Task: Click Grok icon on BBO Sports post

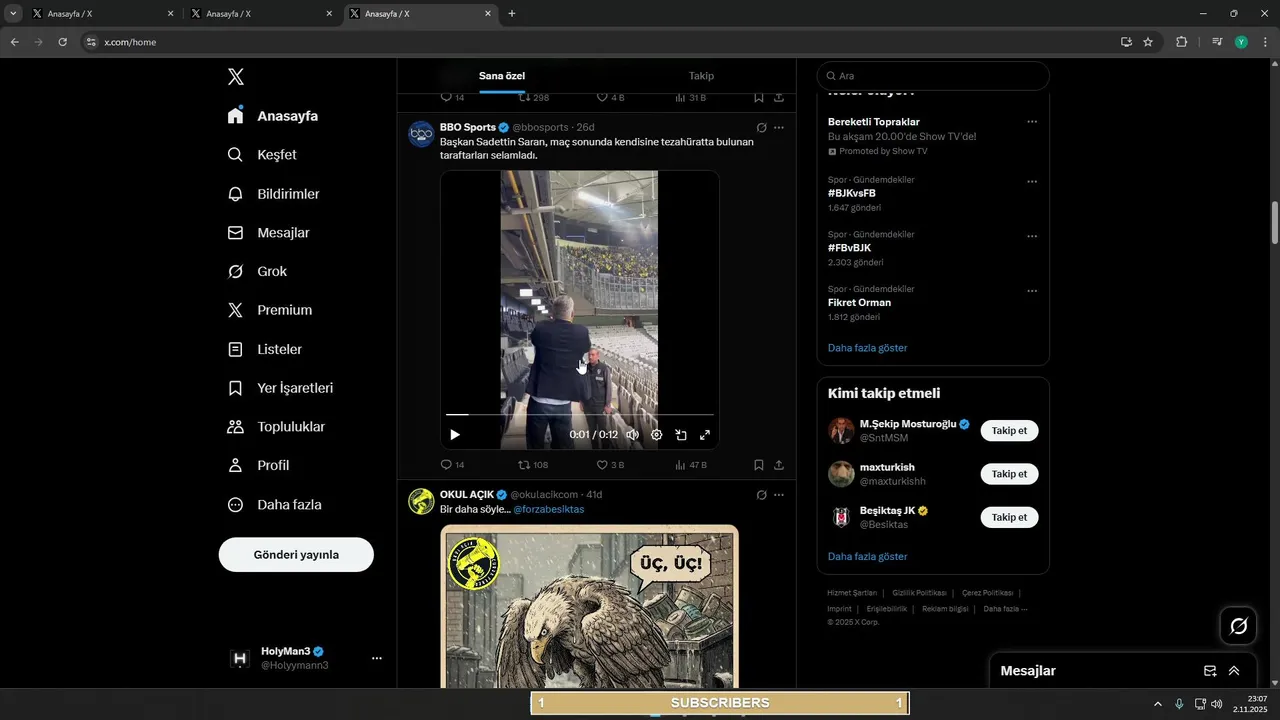Action: 761,128
